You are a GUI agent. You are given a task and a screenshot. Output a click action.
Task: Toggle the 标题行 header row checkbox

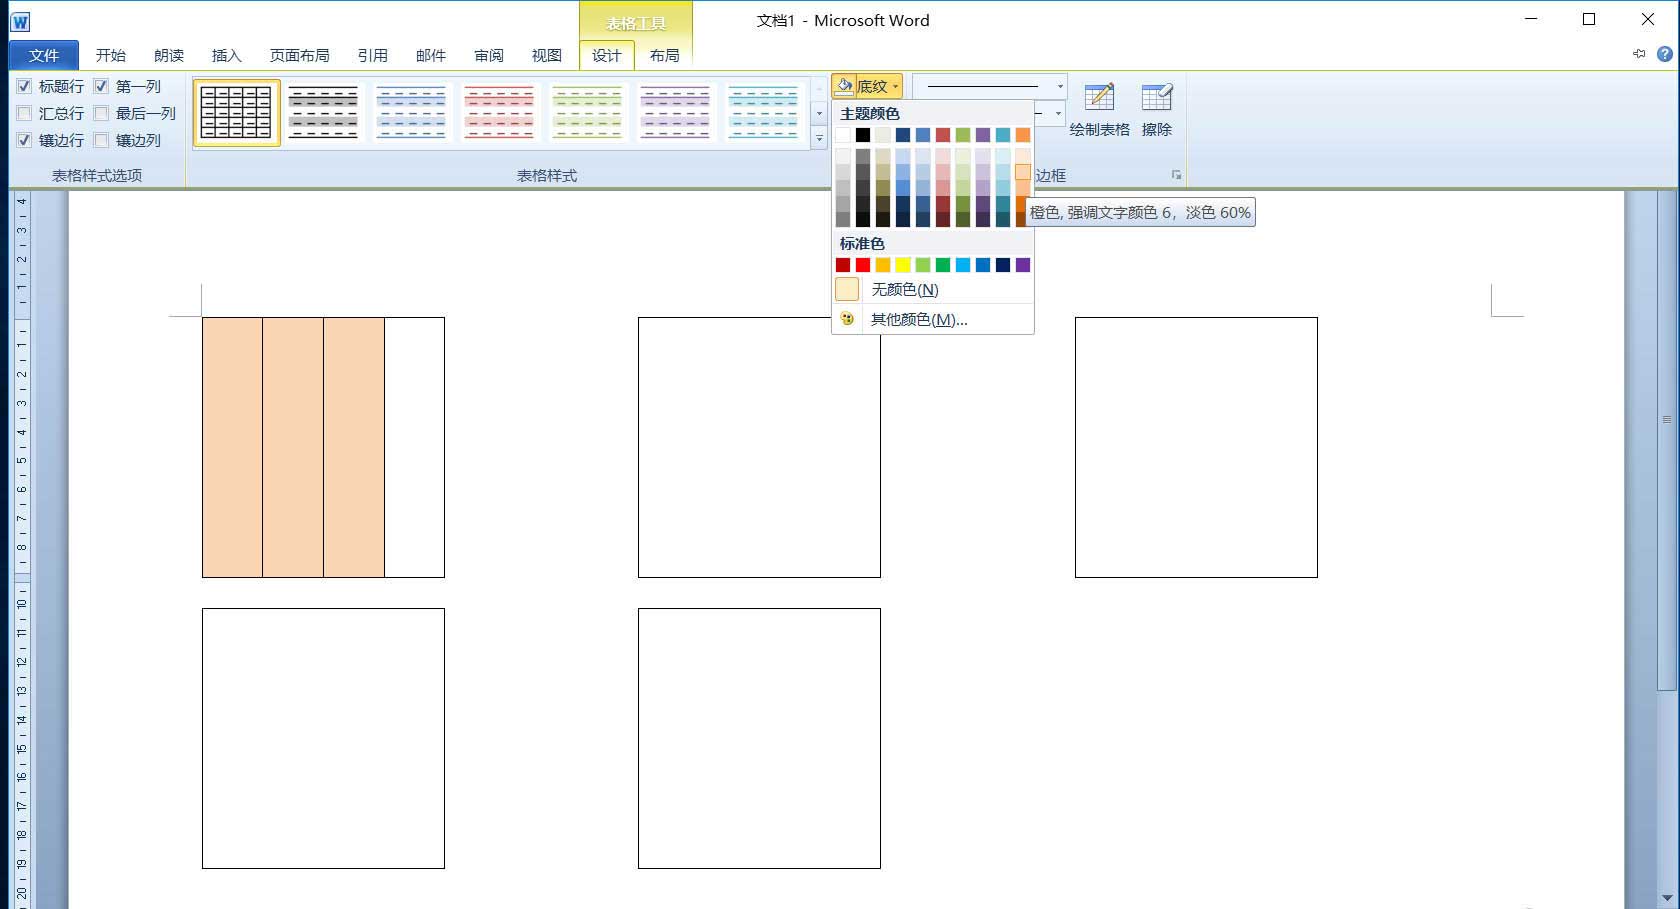tap(24, 86)
